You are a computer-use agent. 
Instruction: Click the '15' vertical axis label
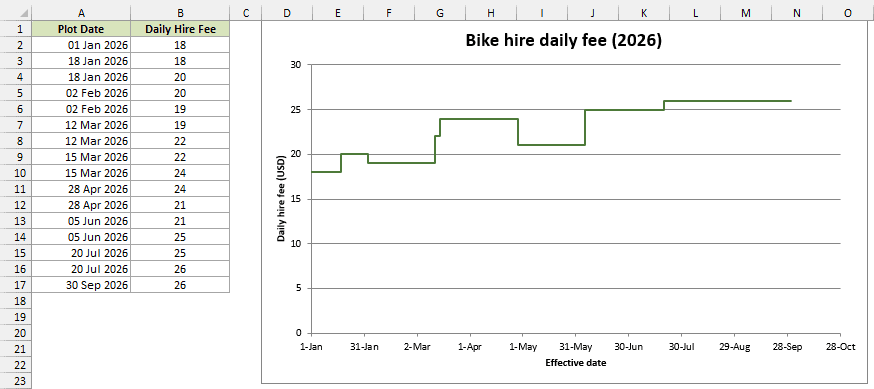click(x=296, y=199)
